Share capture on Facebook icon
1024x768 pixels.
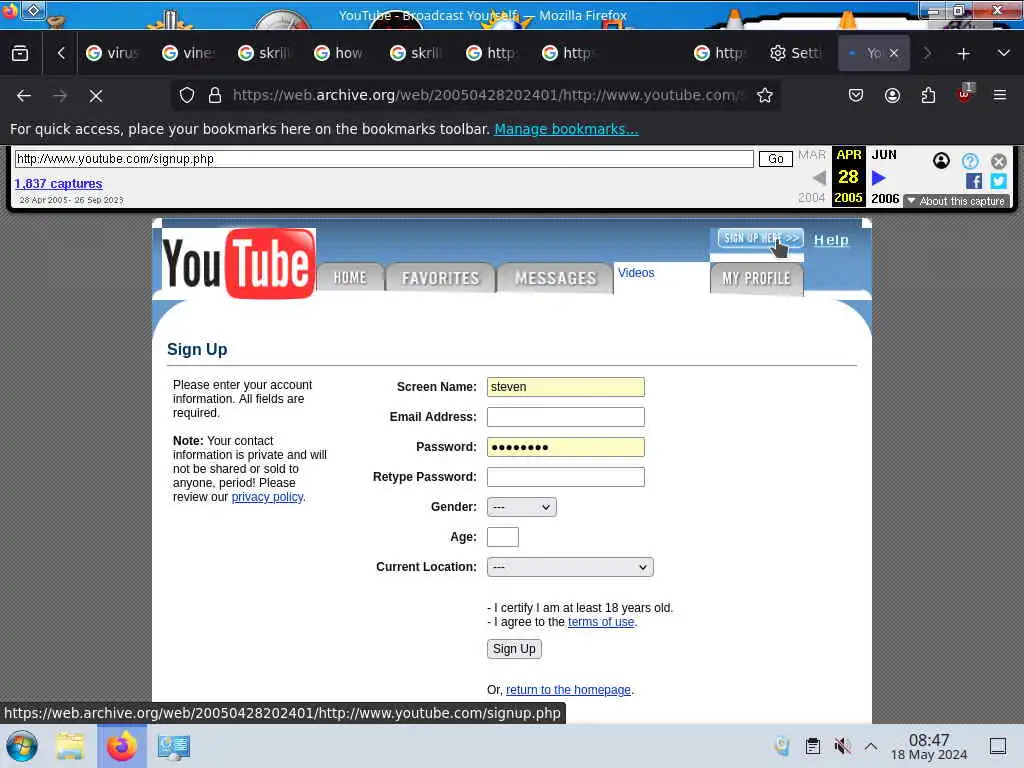(973, 181)
